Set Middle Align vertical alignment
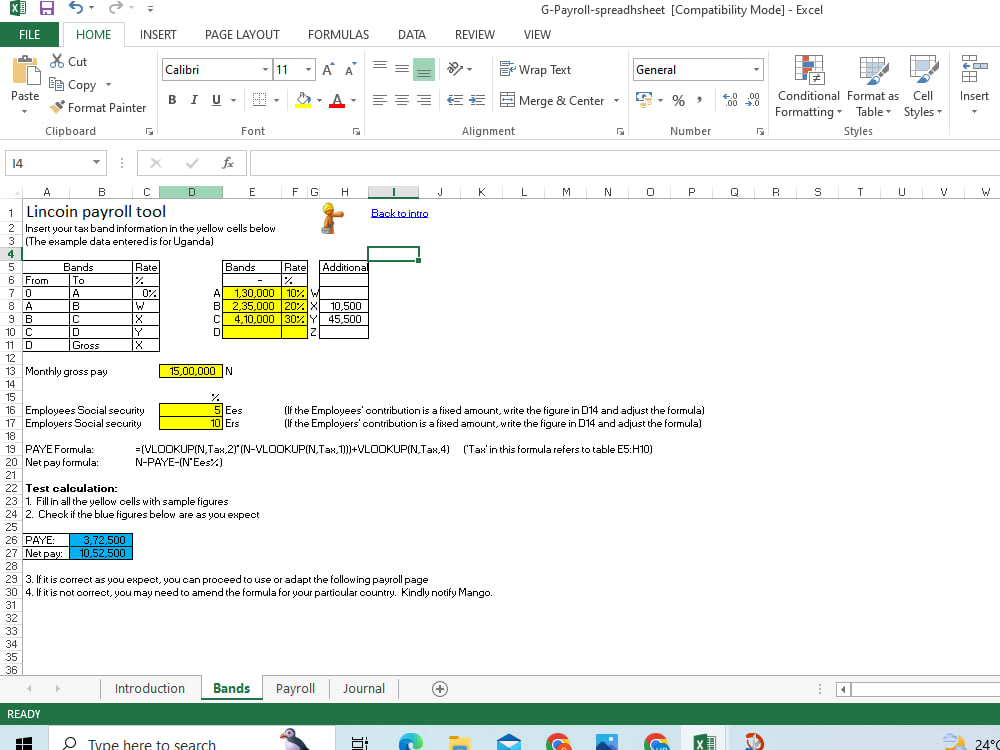 pyautogui.click(x=402, y=69)
